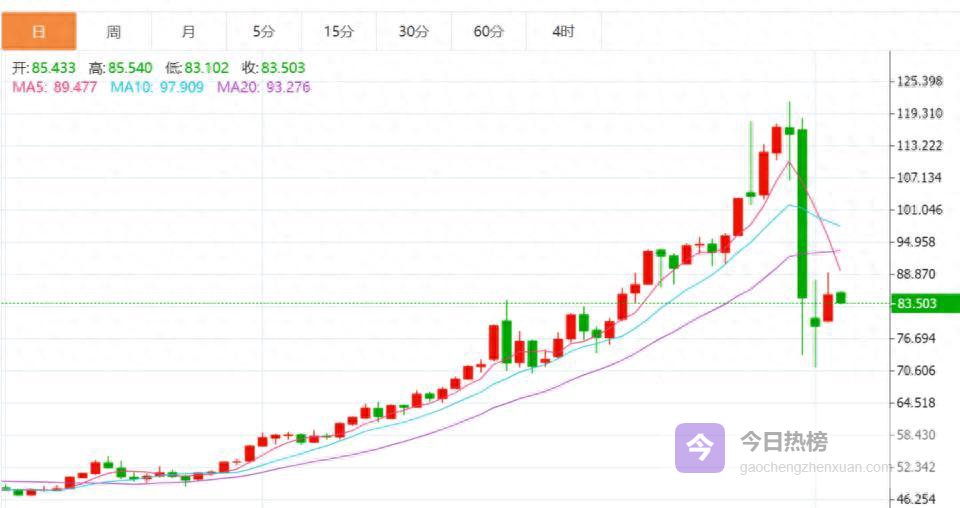
Task: Switch to the 月 (monthly) tab
Action: 189,31
